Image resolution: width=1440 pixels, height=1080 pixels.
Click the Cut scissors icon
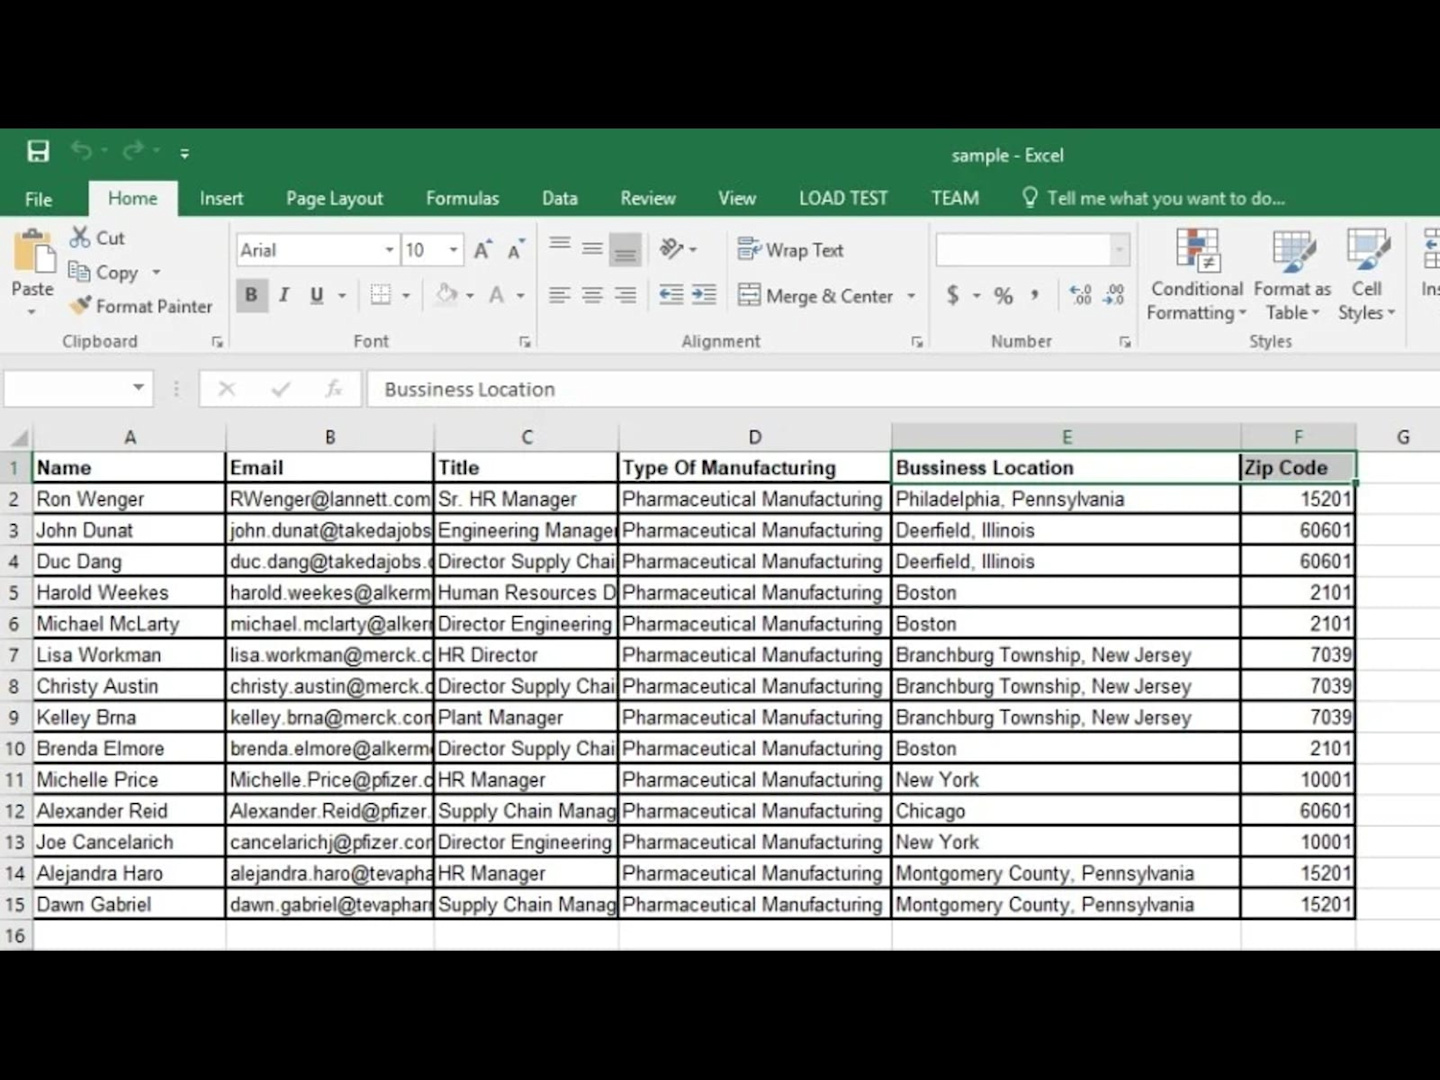80,237
